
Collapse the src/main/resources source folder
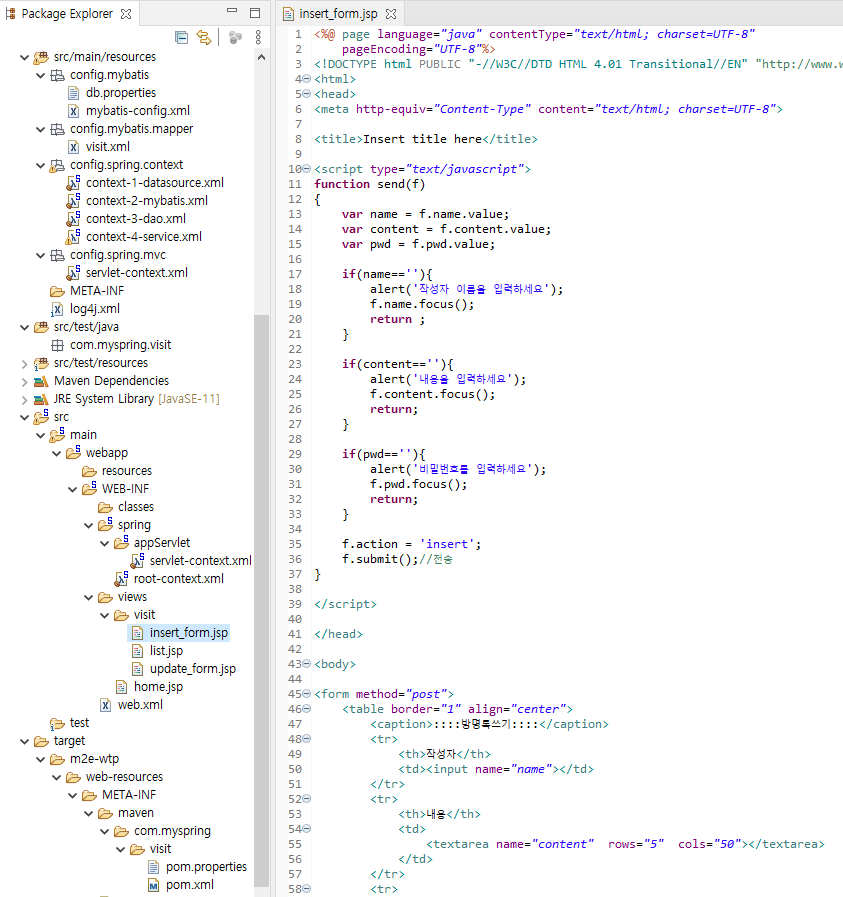click(x=25, y=57)
